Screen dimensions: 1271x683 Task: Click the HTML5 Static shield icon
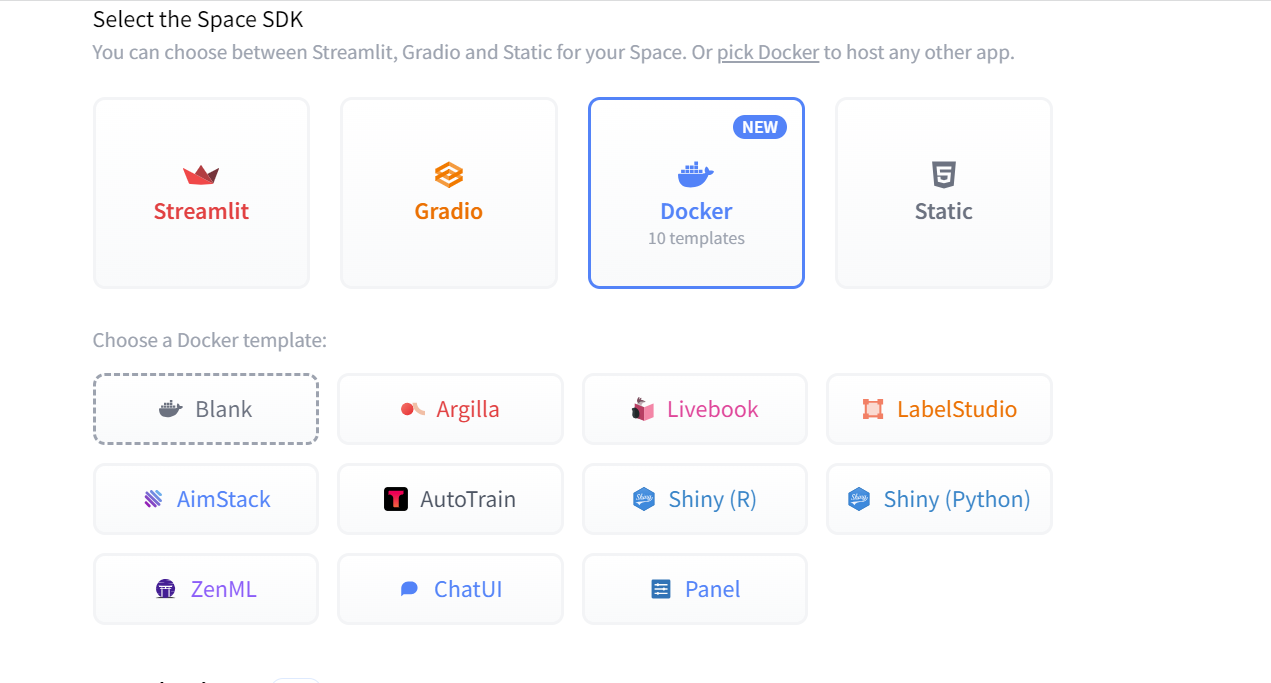(943, 175)
